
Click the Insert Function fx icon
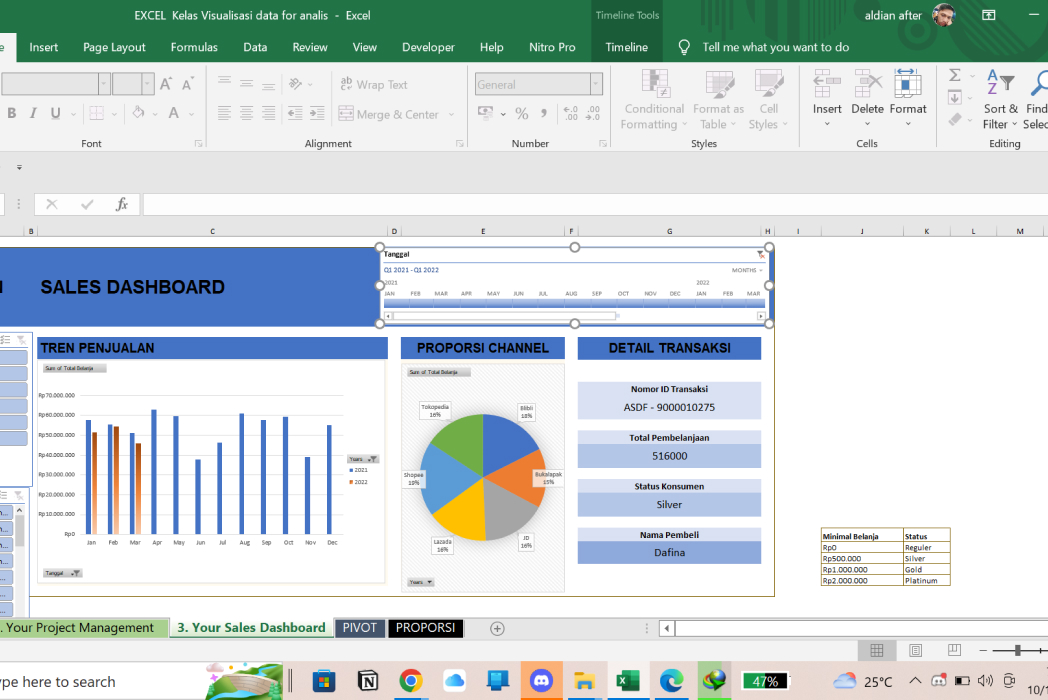tap(122, 205)
